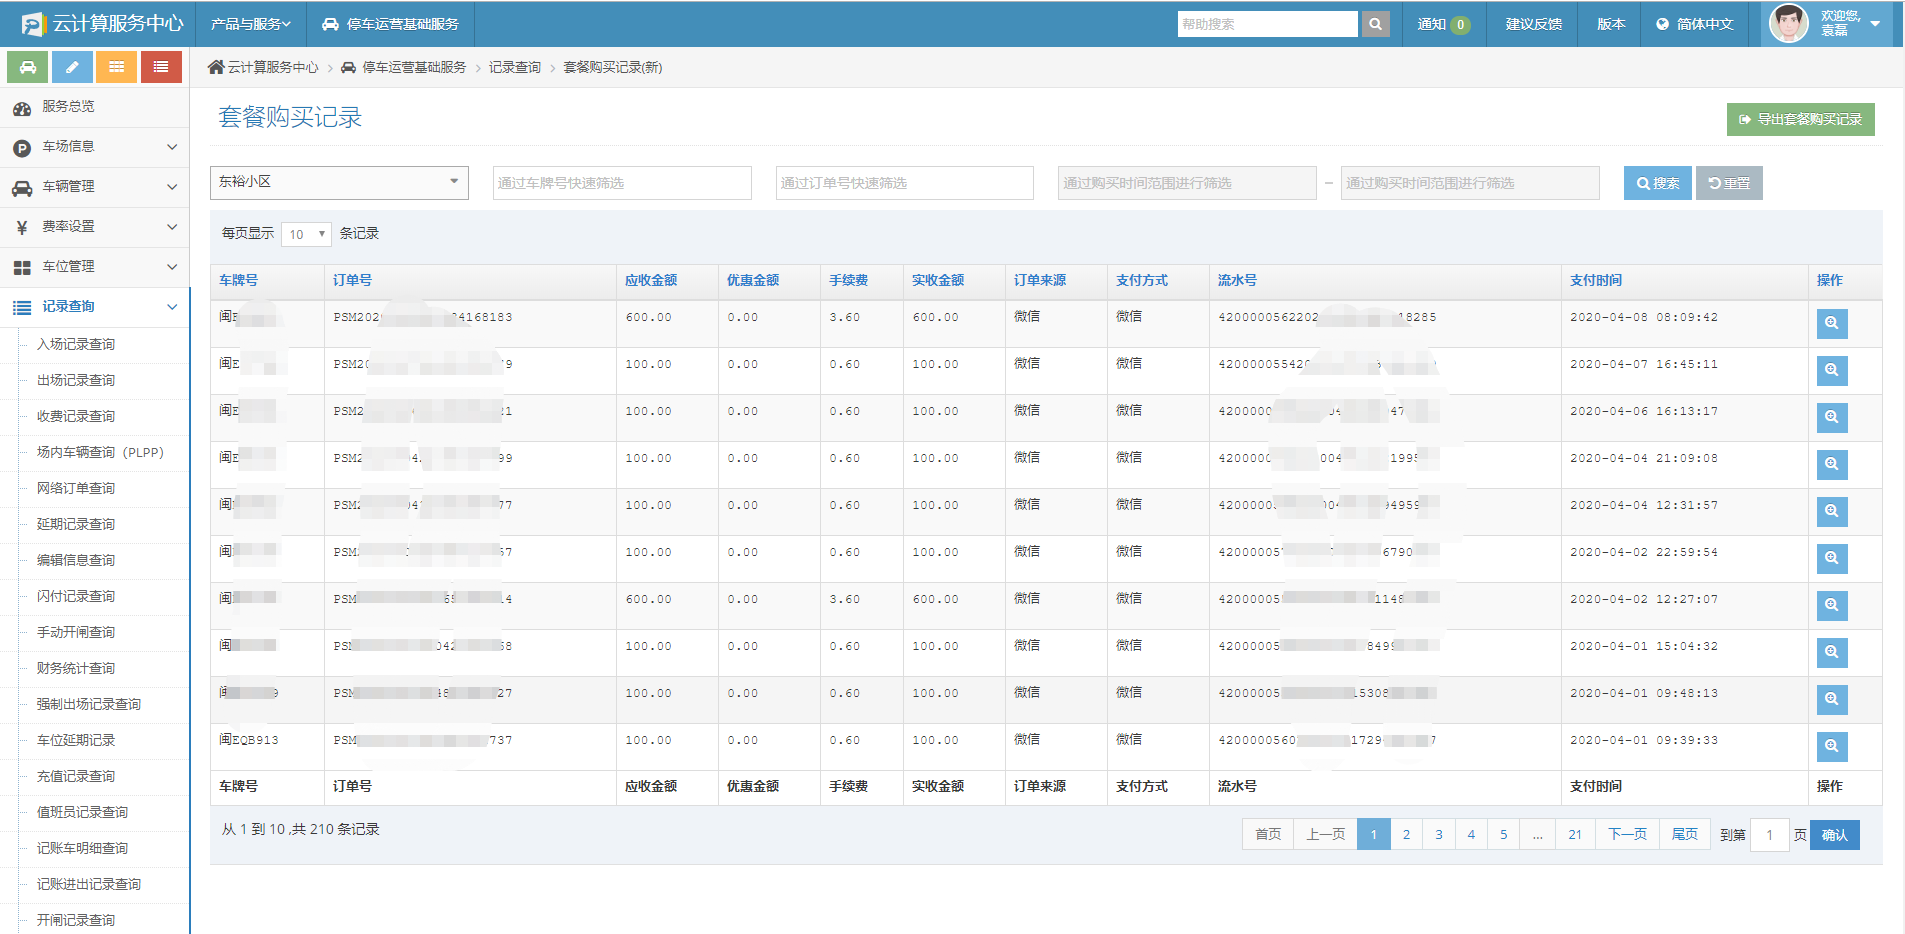Click the blue pencil edit icon button

tap(72, 67)
